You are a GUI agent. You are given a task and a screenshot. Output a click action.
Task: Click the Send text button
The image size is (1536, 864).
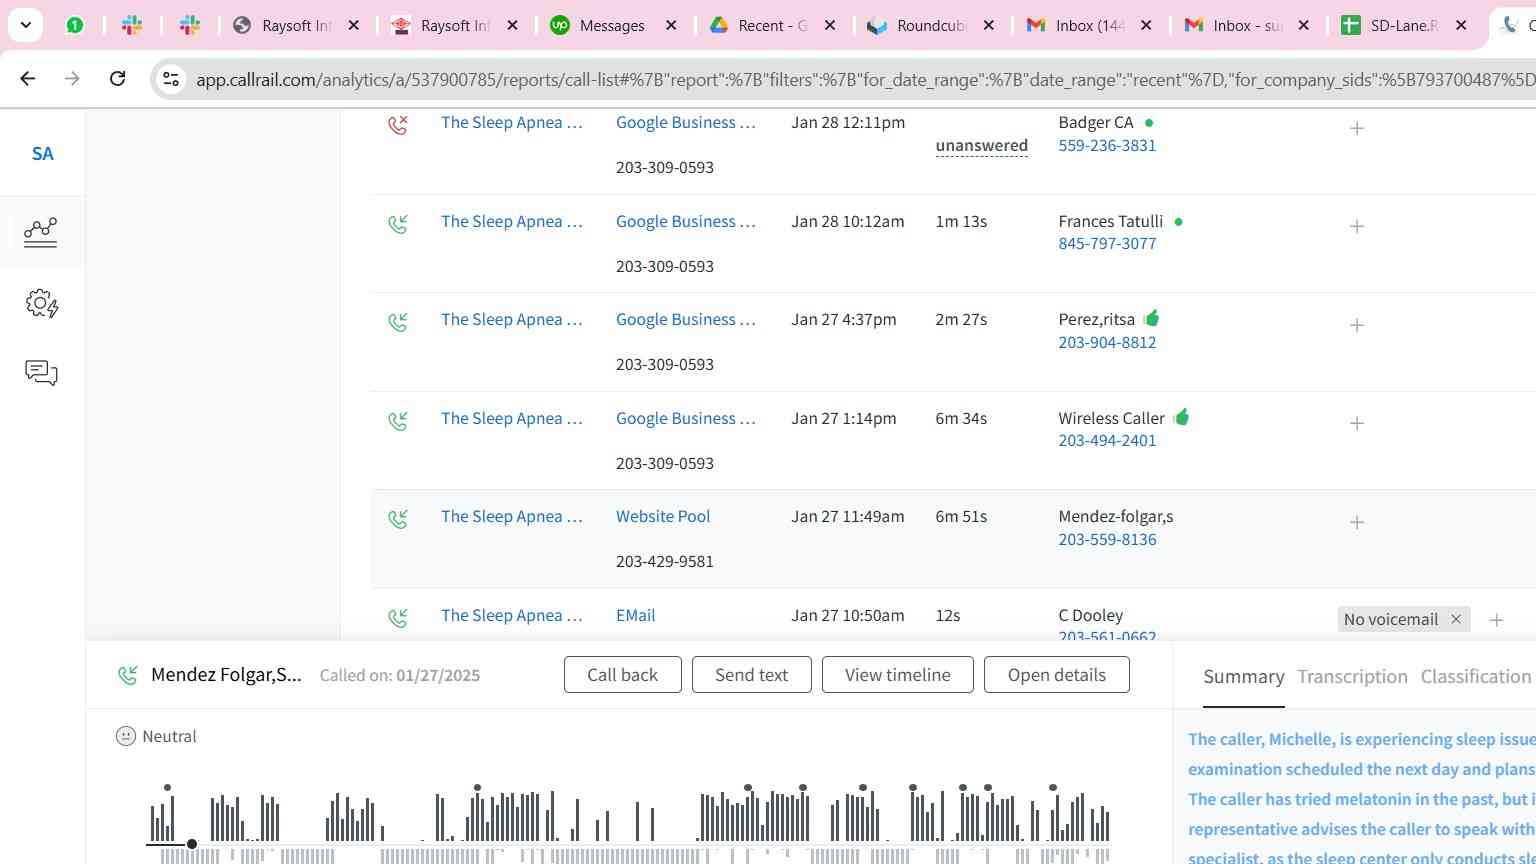(751, 675)
